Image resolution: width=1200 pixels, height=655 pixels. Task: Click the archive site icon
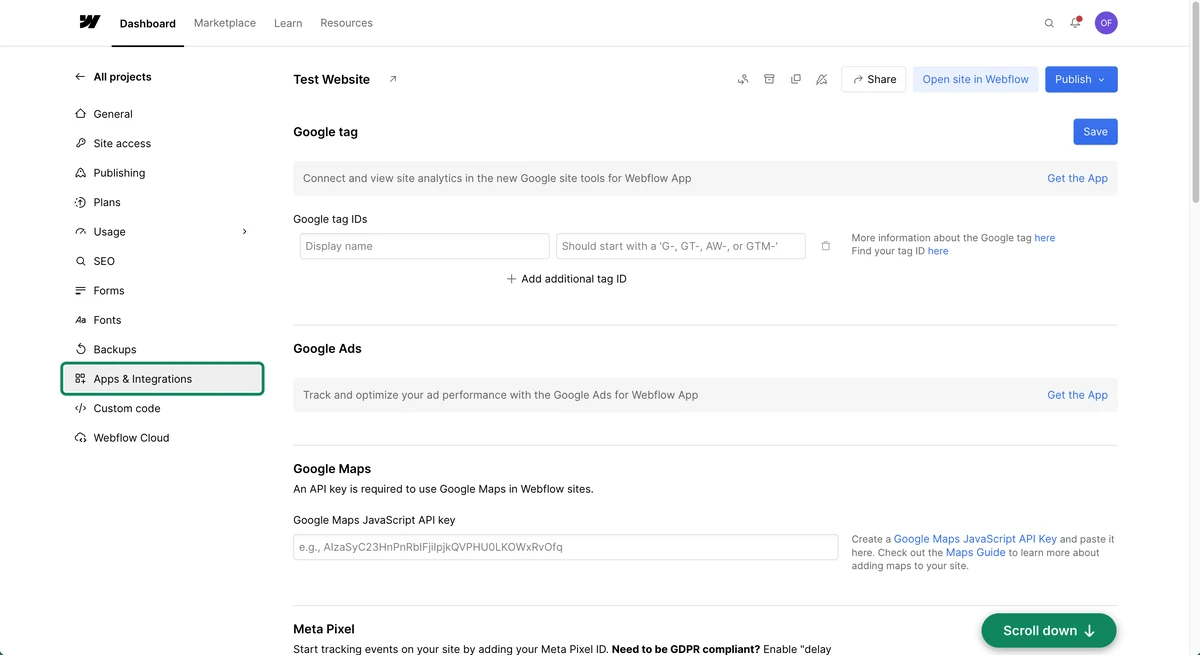[769, 79]
